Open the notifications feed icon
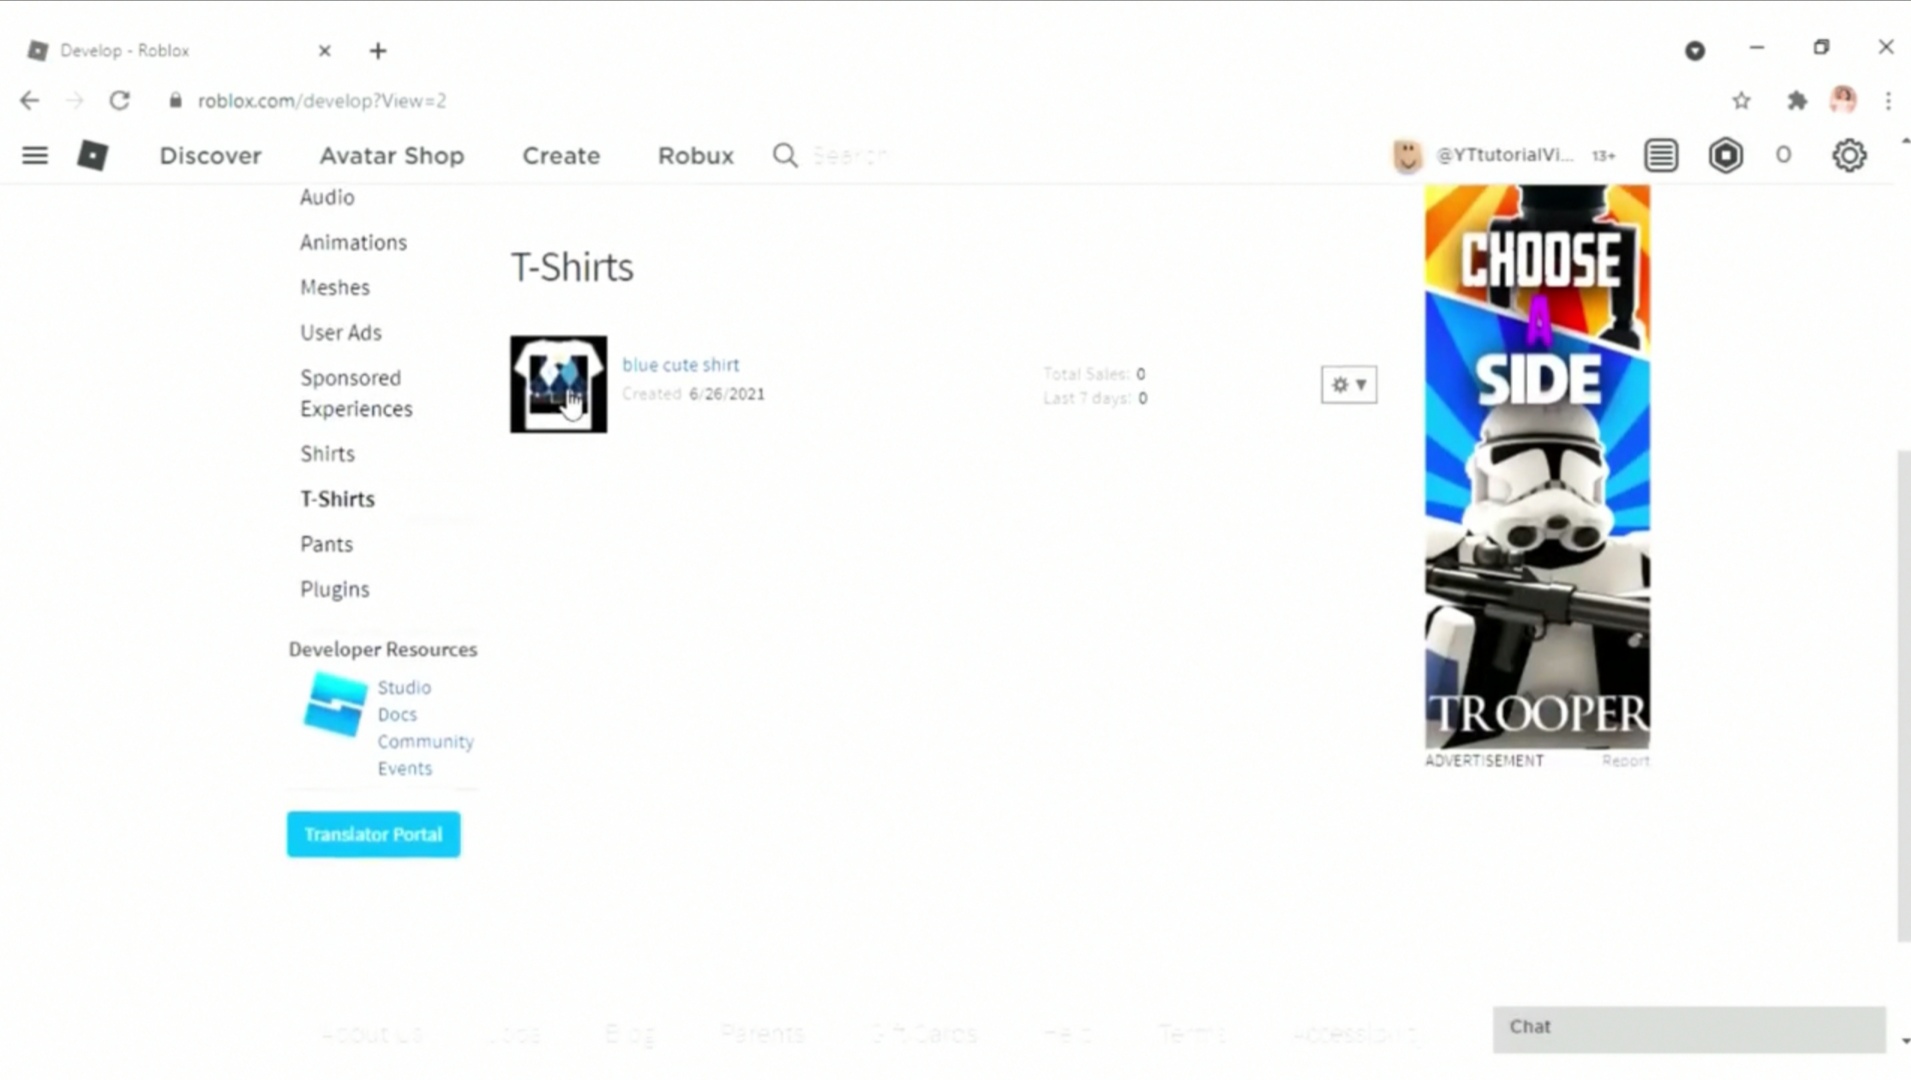 [1661, 155]
